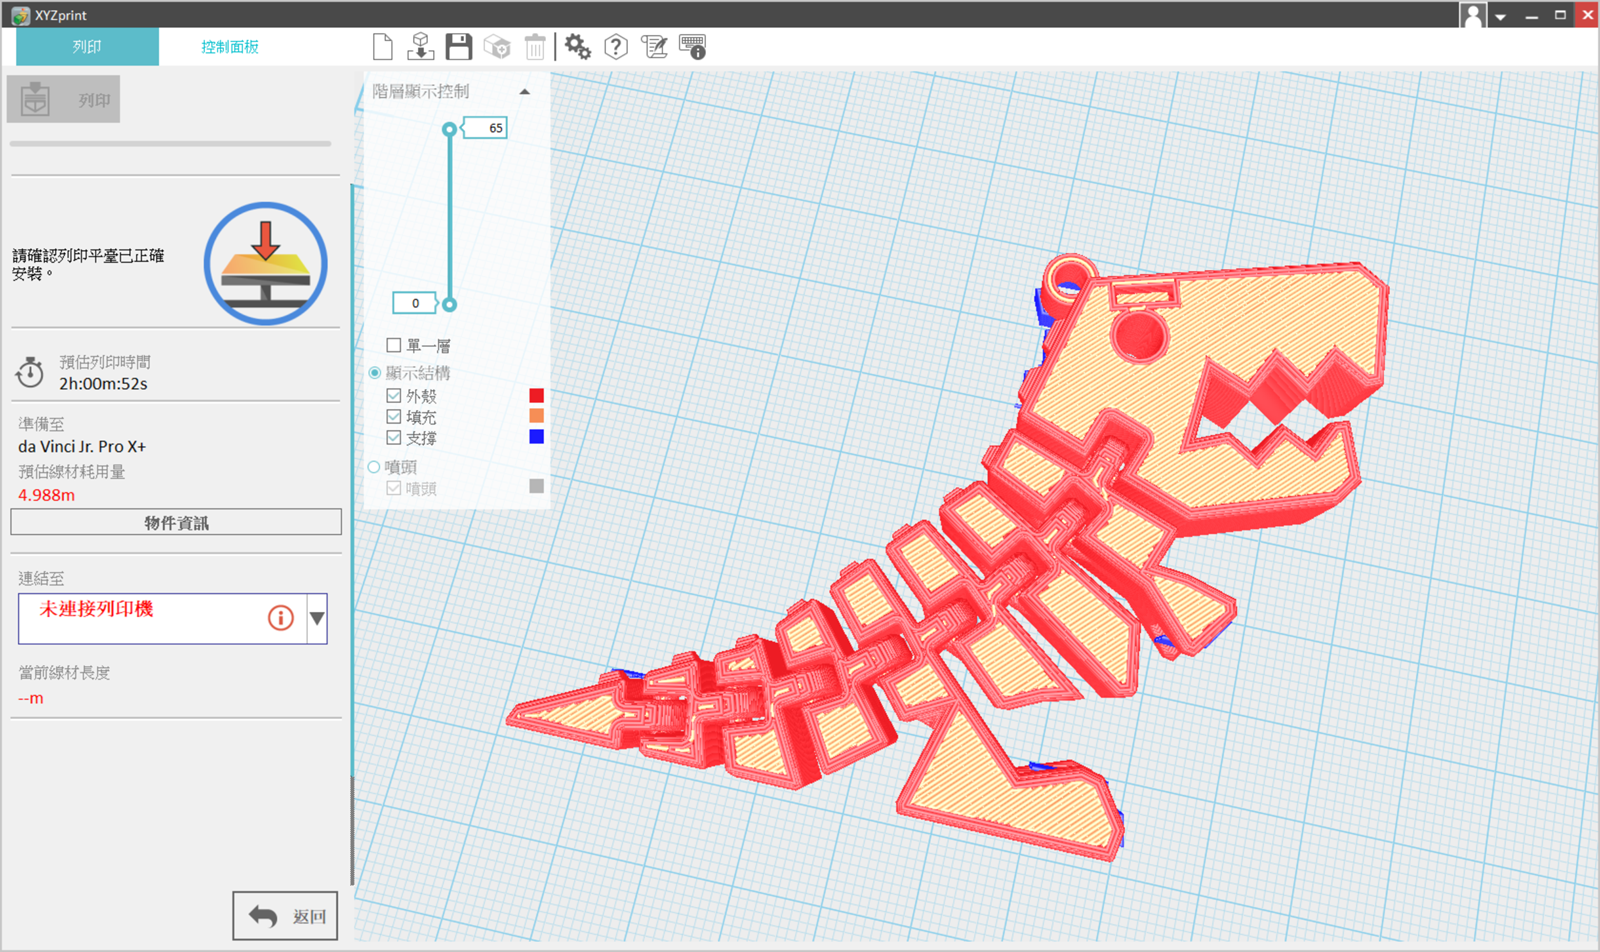Screen dimensions: 1600x952
Task: Select the 列印 tab
Action: tap(87, 47)
